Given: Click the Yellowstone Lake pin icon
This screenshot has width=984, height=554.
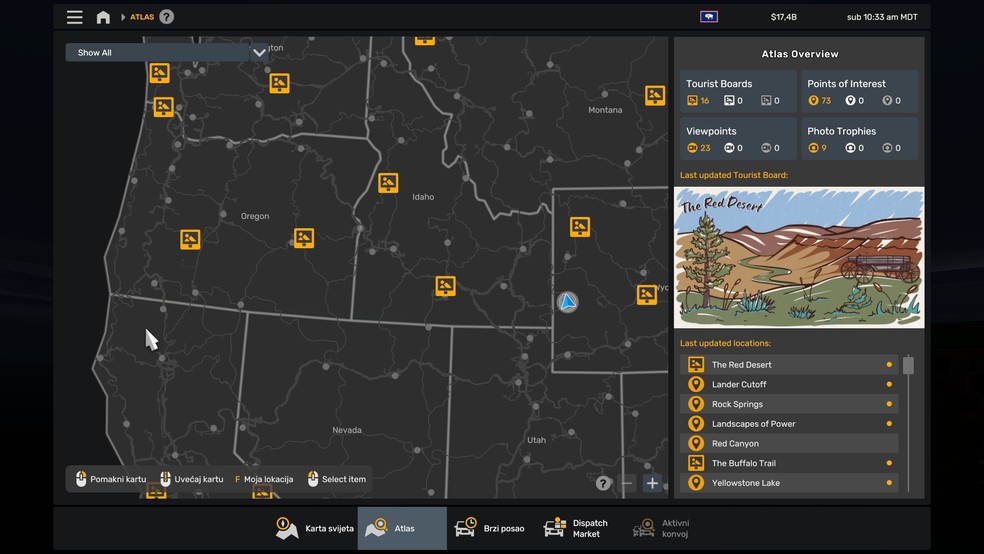Looking at the screenshot, I should [x=695, y=482].
